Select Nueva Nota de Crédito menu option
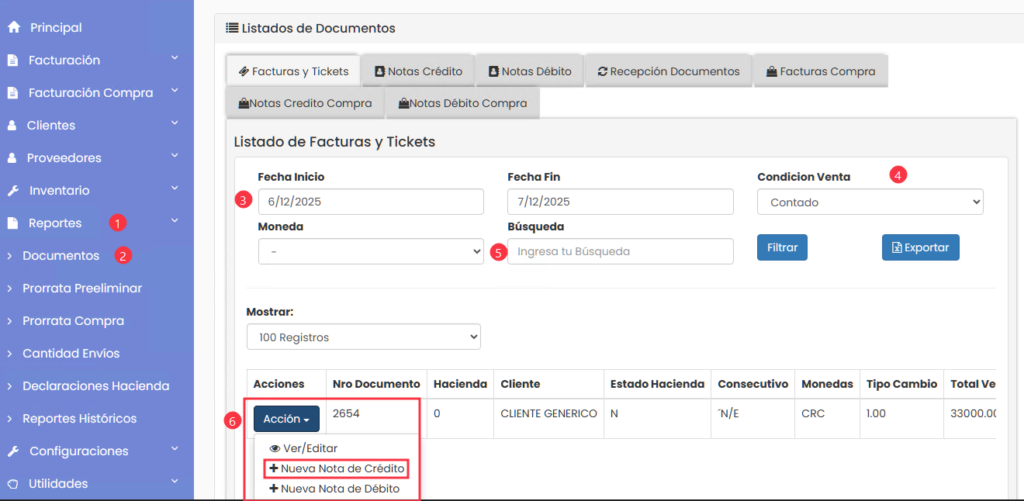The image size is (1024, 501). (x=337, y=468)
